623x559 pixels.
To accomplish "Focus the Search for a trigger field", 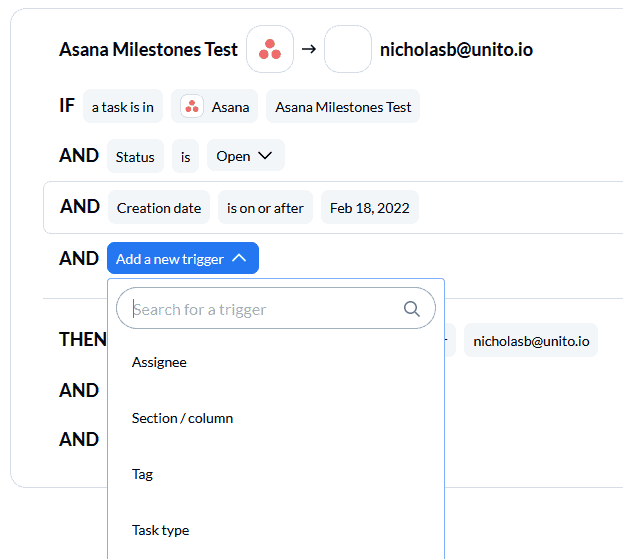I will (x=276, y=308).
